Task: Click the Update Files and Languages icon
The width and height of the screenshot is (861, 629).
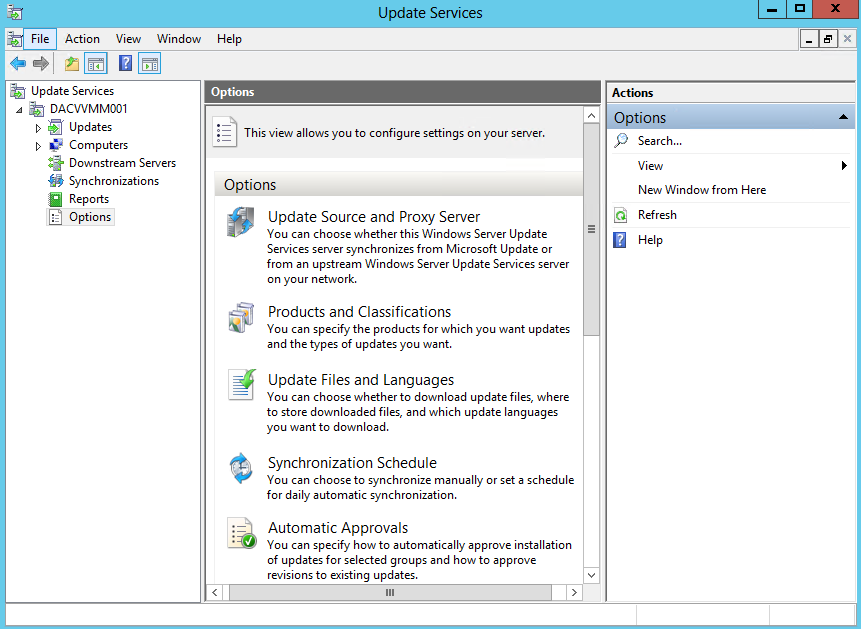Action: coord(242,385)
